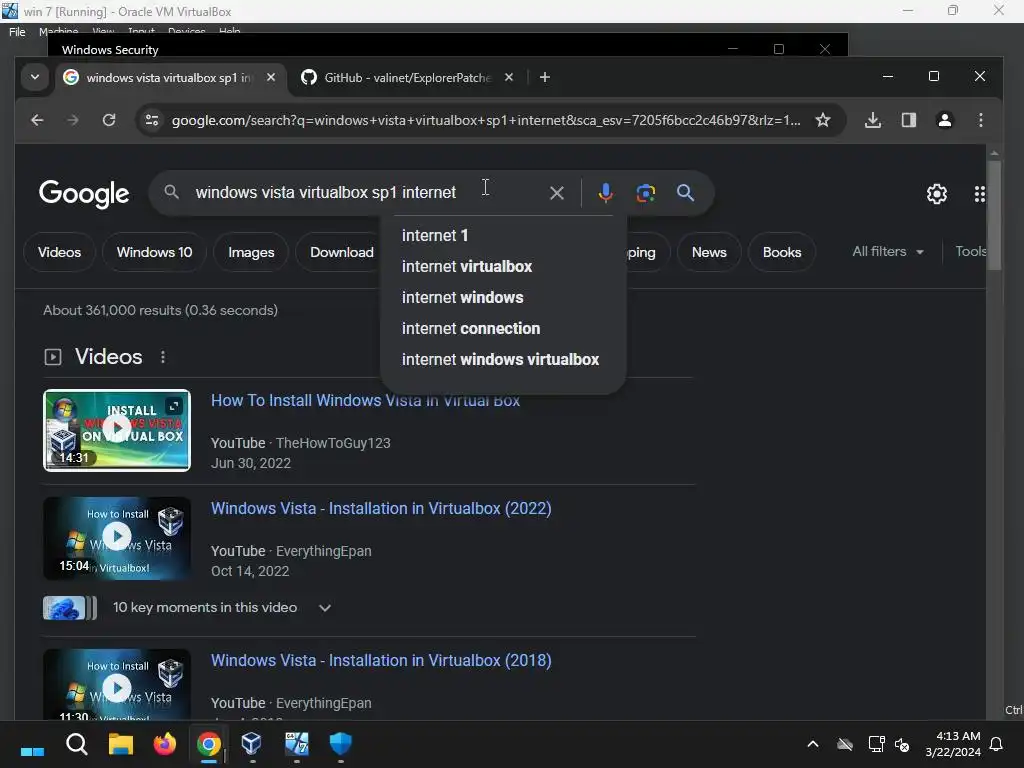Screen dimensions: 1024x768
Task: Filter results by Images chip
Action: 251,252
